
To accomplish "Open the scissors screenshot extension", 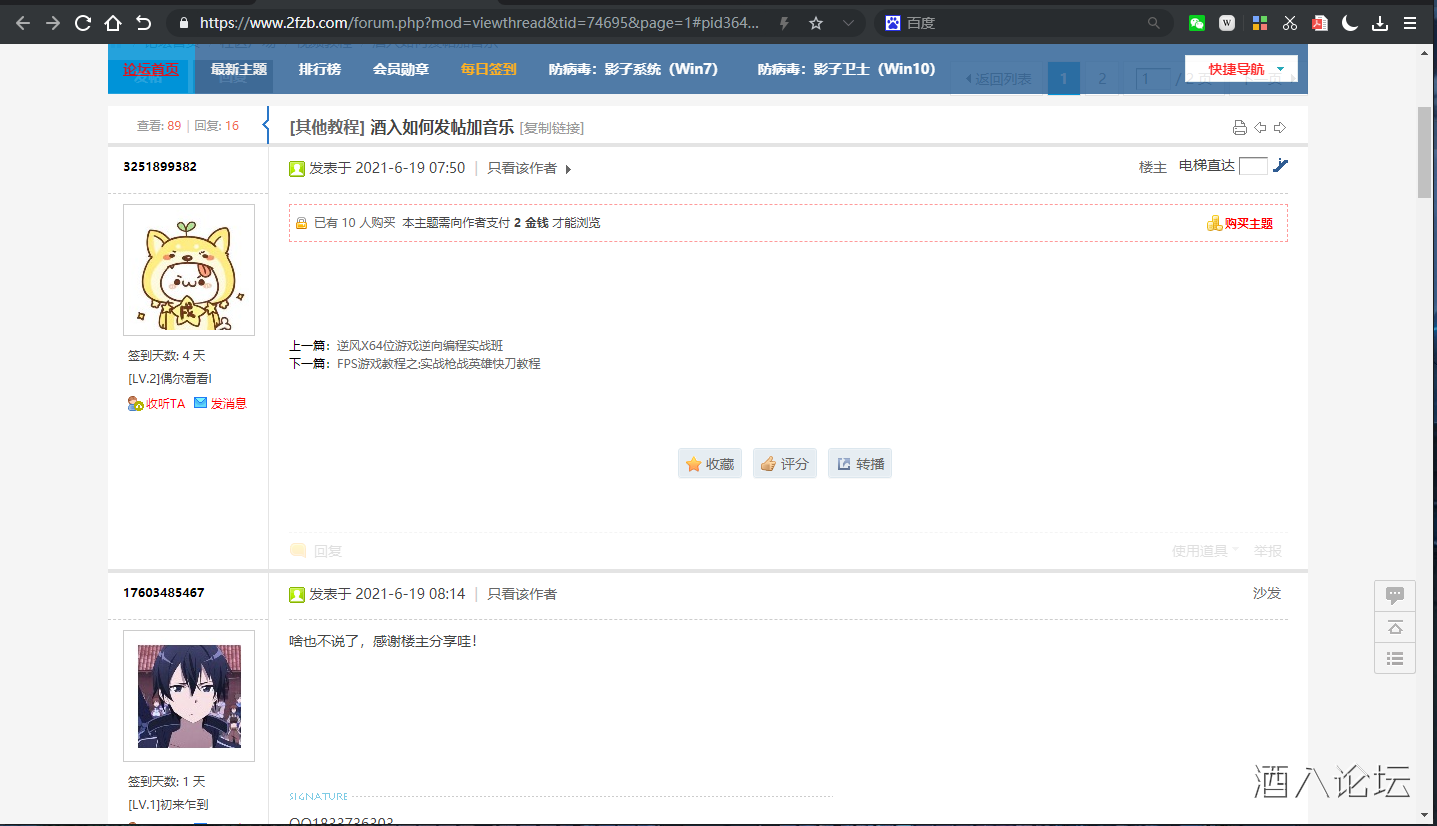I will pyautogui.click(x=1289, y=23).
